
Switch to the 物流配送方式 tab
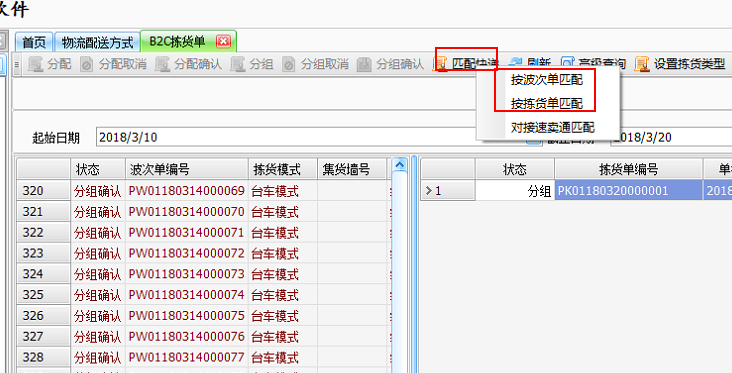pyautogui.click(x=98, y=42)
